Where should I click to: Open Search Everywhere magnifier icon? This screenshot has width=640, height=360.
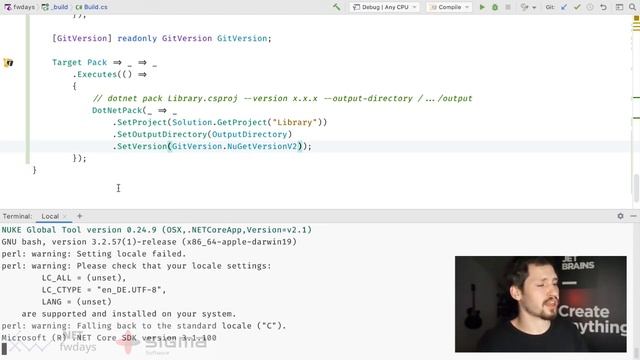pyautogui.click(x=632, y=7)
